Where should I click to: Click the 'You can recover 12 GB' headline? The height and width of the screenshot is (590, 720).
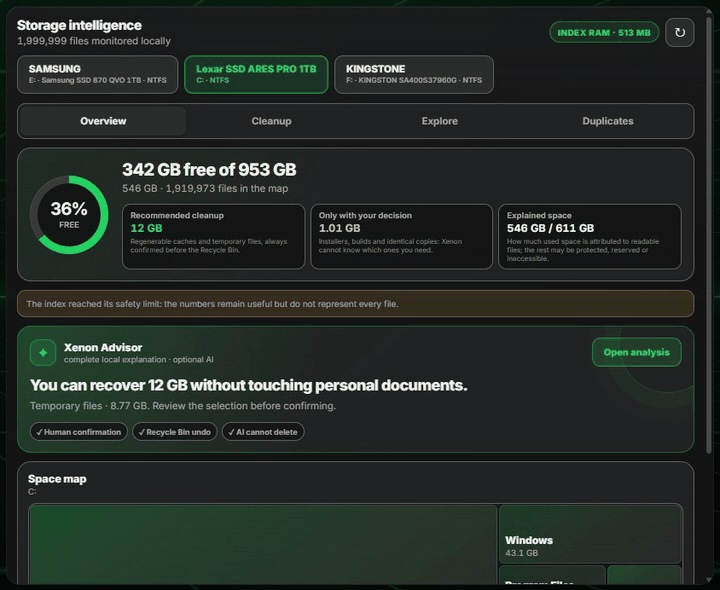[248, 385]
